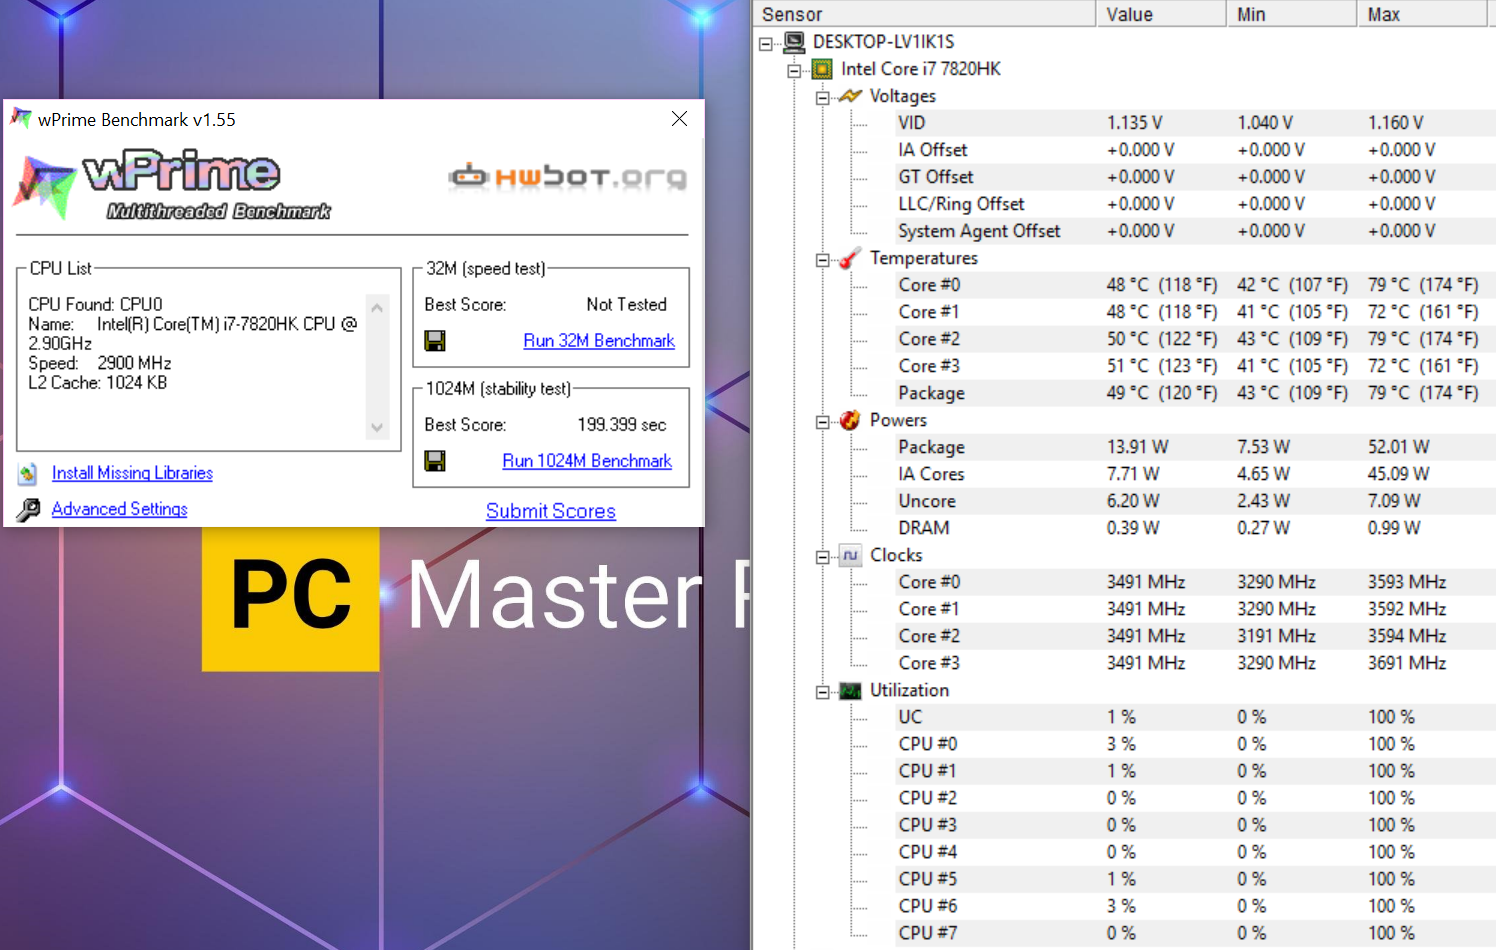Click the 52.01 W max package power
The height and width of the screenshot is (950, 1496).
pos(1399,447)
